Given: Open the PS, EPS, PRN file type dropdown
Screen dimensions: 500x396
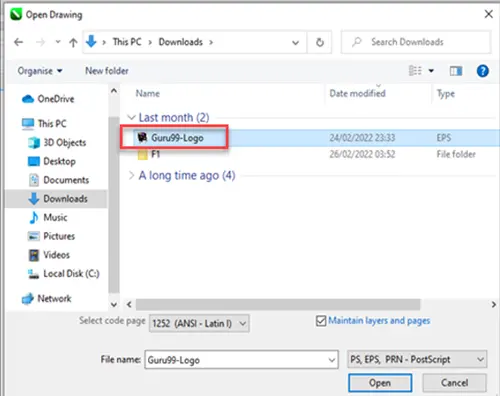Looking at the screenshot, I should coord(417,359).
